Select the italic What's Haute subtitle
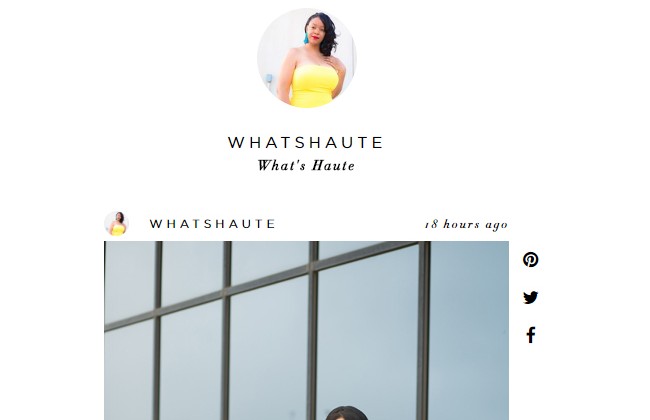The width and height of the screenshot is (650, 420). pos(306,165)
